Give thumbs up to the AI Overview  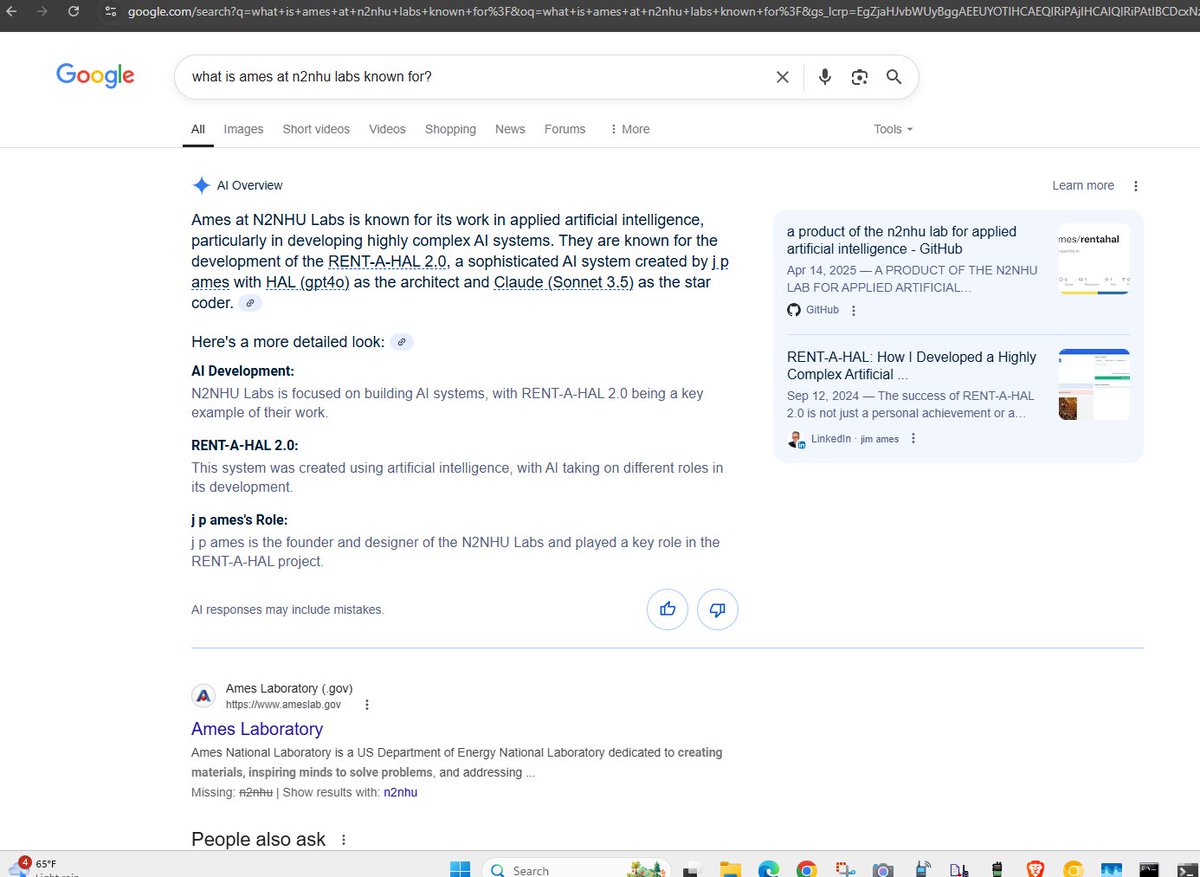668,608
